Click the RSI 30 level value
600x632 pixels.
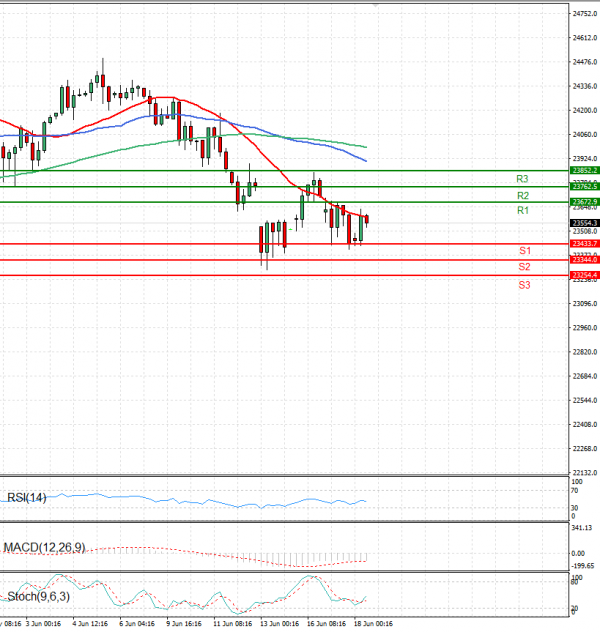click(575, 508)
